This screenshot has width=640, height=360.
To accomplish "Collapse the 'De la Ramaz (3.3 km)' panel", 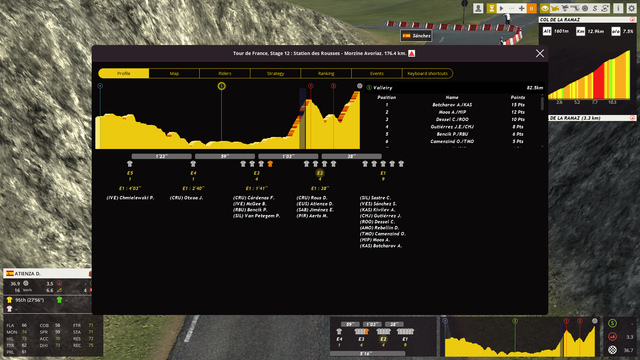I will 632,118.
